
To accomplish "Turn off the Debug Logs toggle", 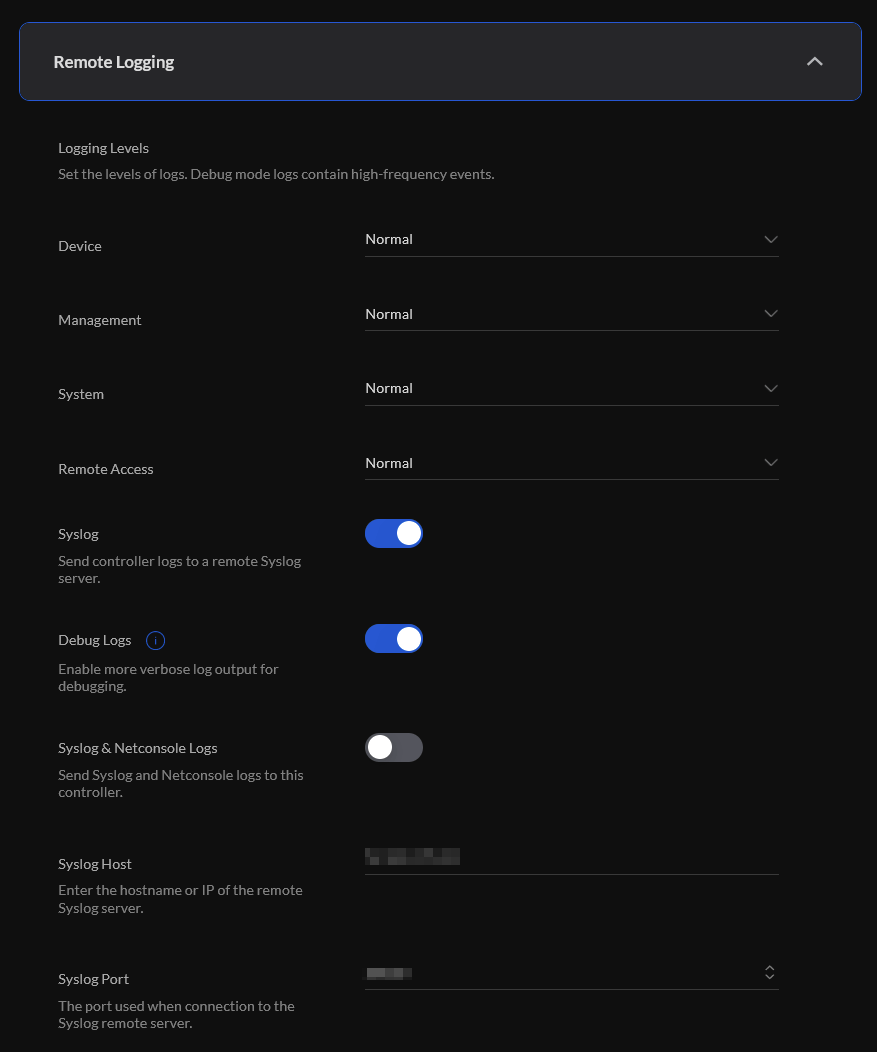I will (x=394, y=639).
